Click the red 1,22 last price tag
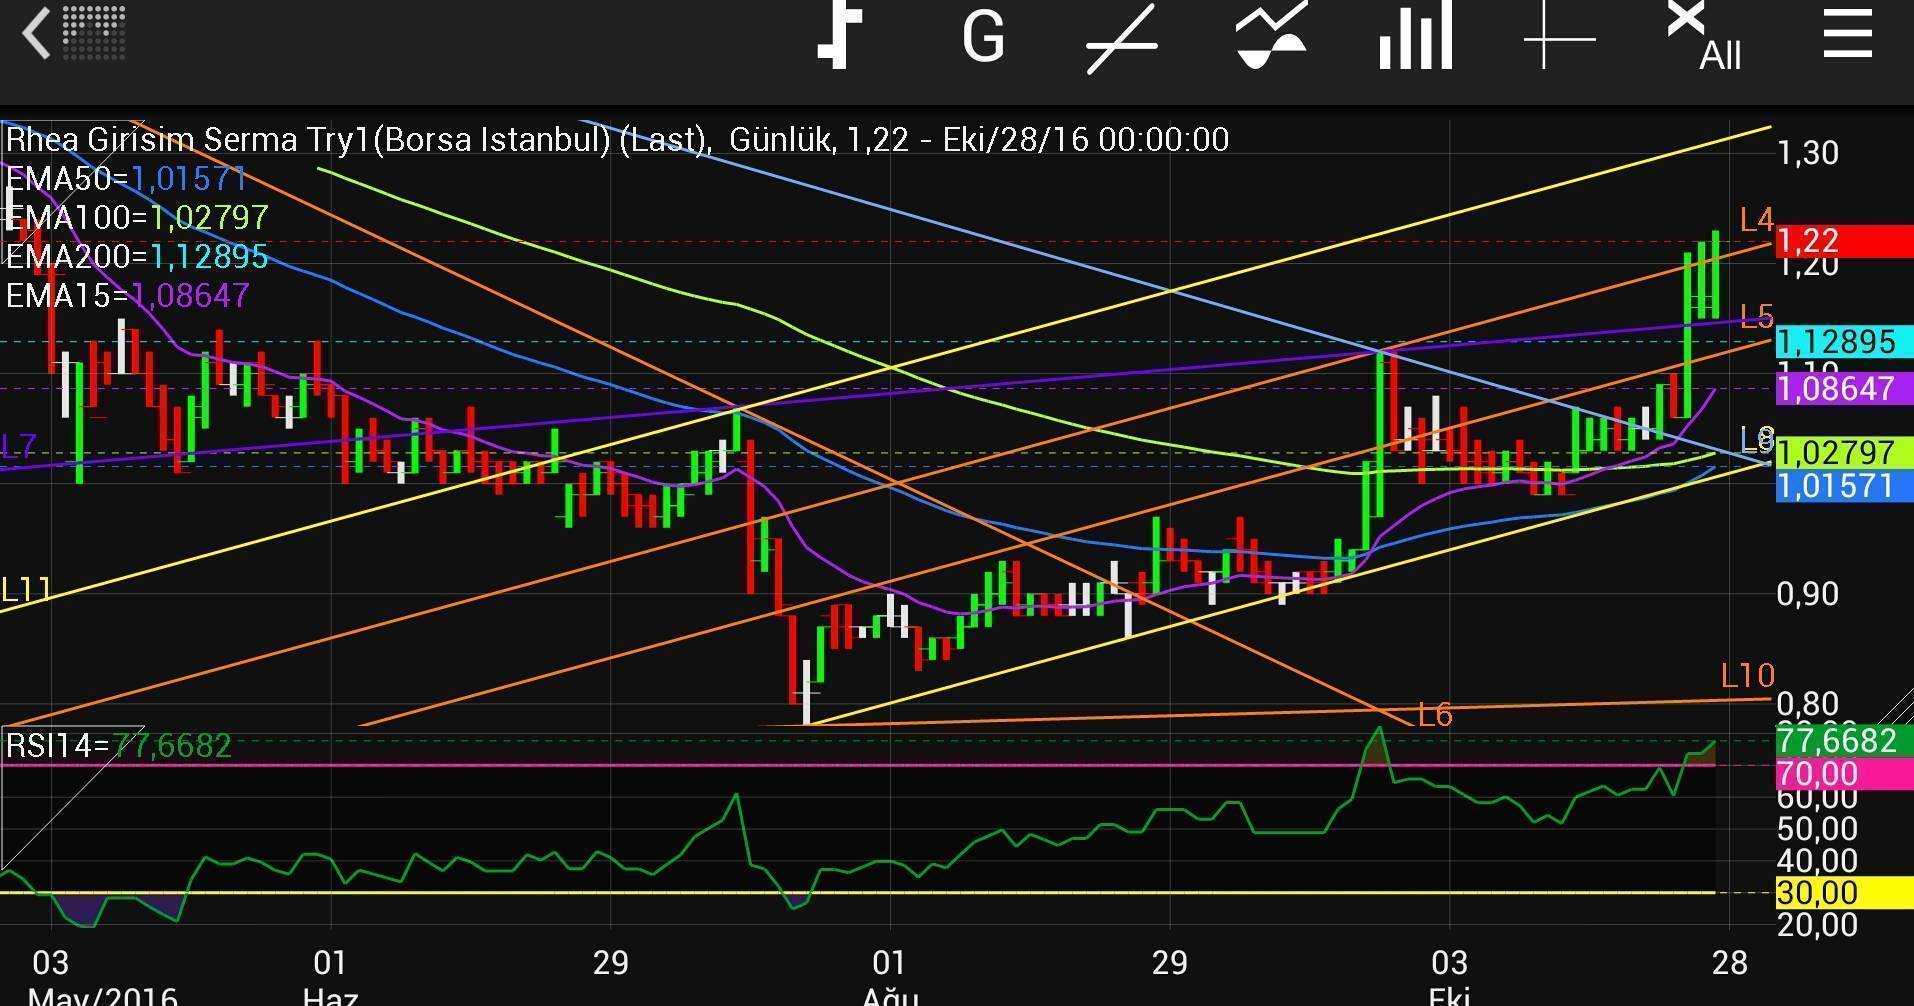The image size is (1914, 1006). 1842,241
